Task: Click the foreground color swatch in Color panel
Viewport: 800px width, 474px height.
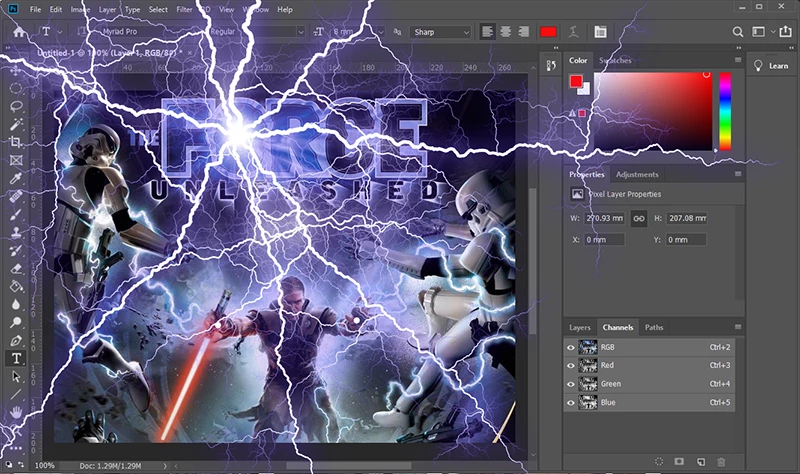Action: tap(576, 81)
